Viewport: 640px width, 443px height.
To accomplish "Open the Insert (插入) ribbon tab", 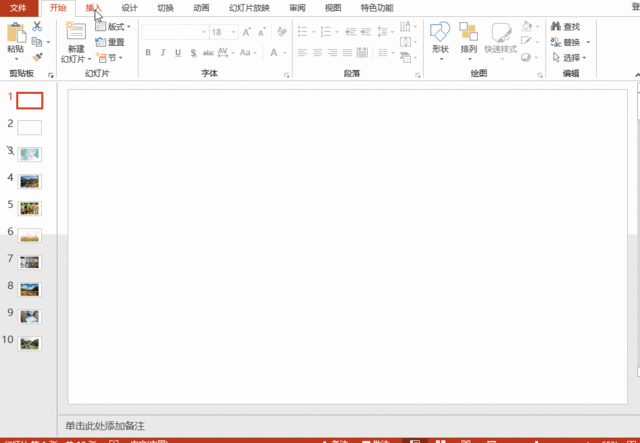I will tap(94, 8).
